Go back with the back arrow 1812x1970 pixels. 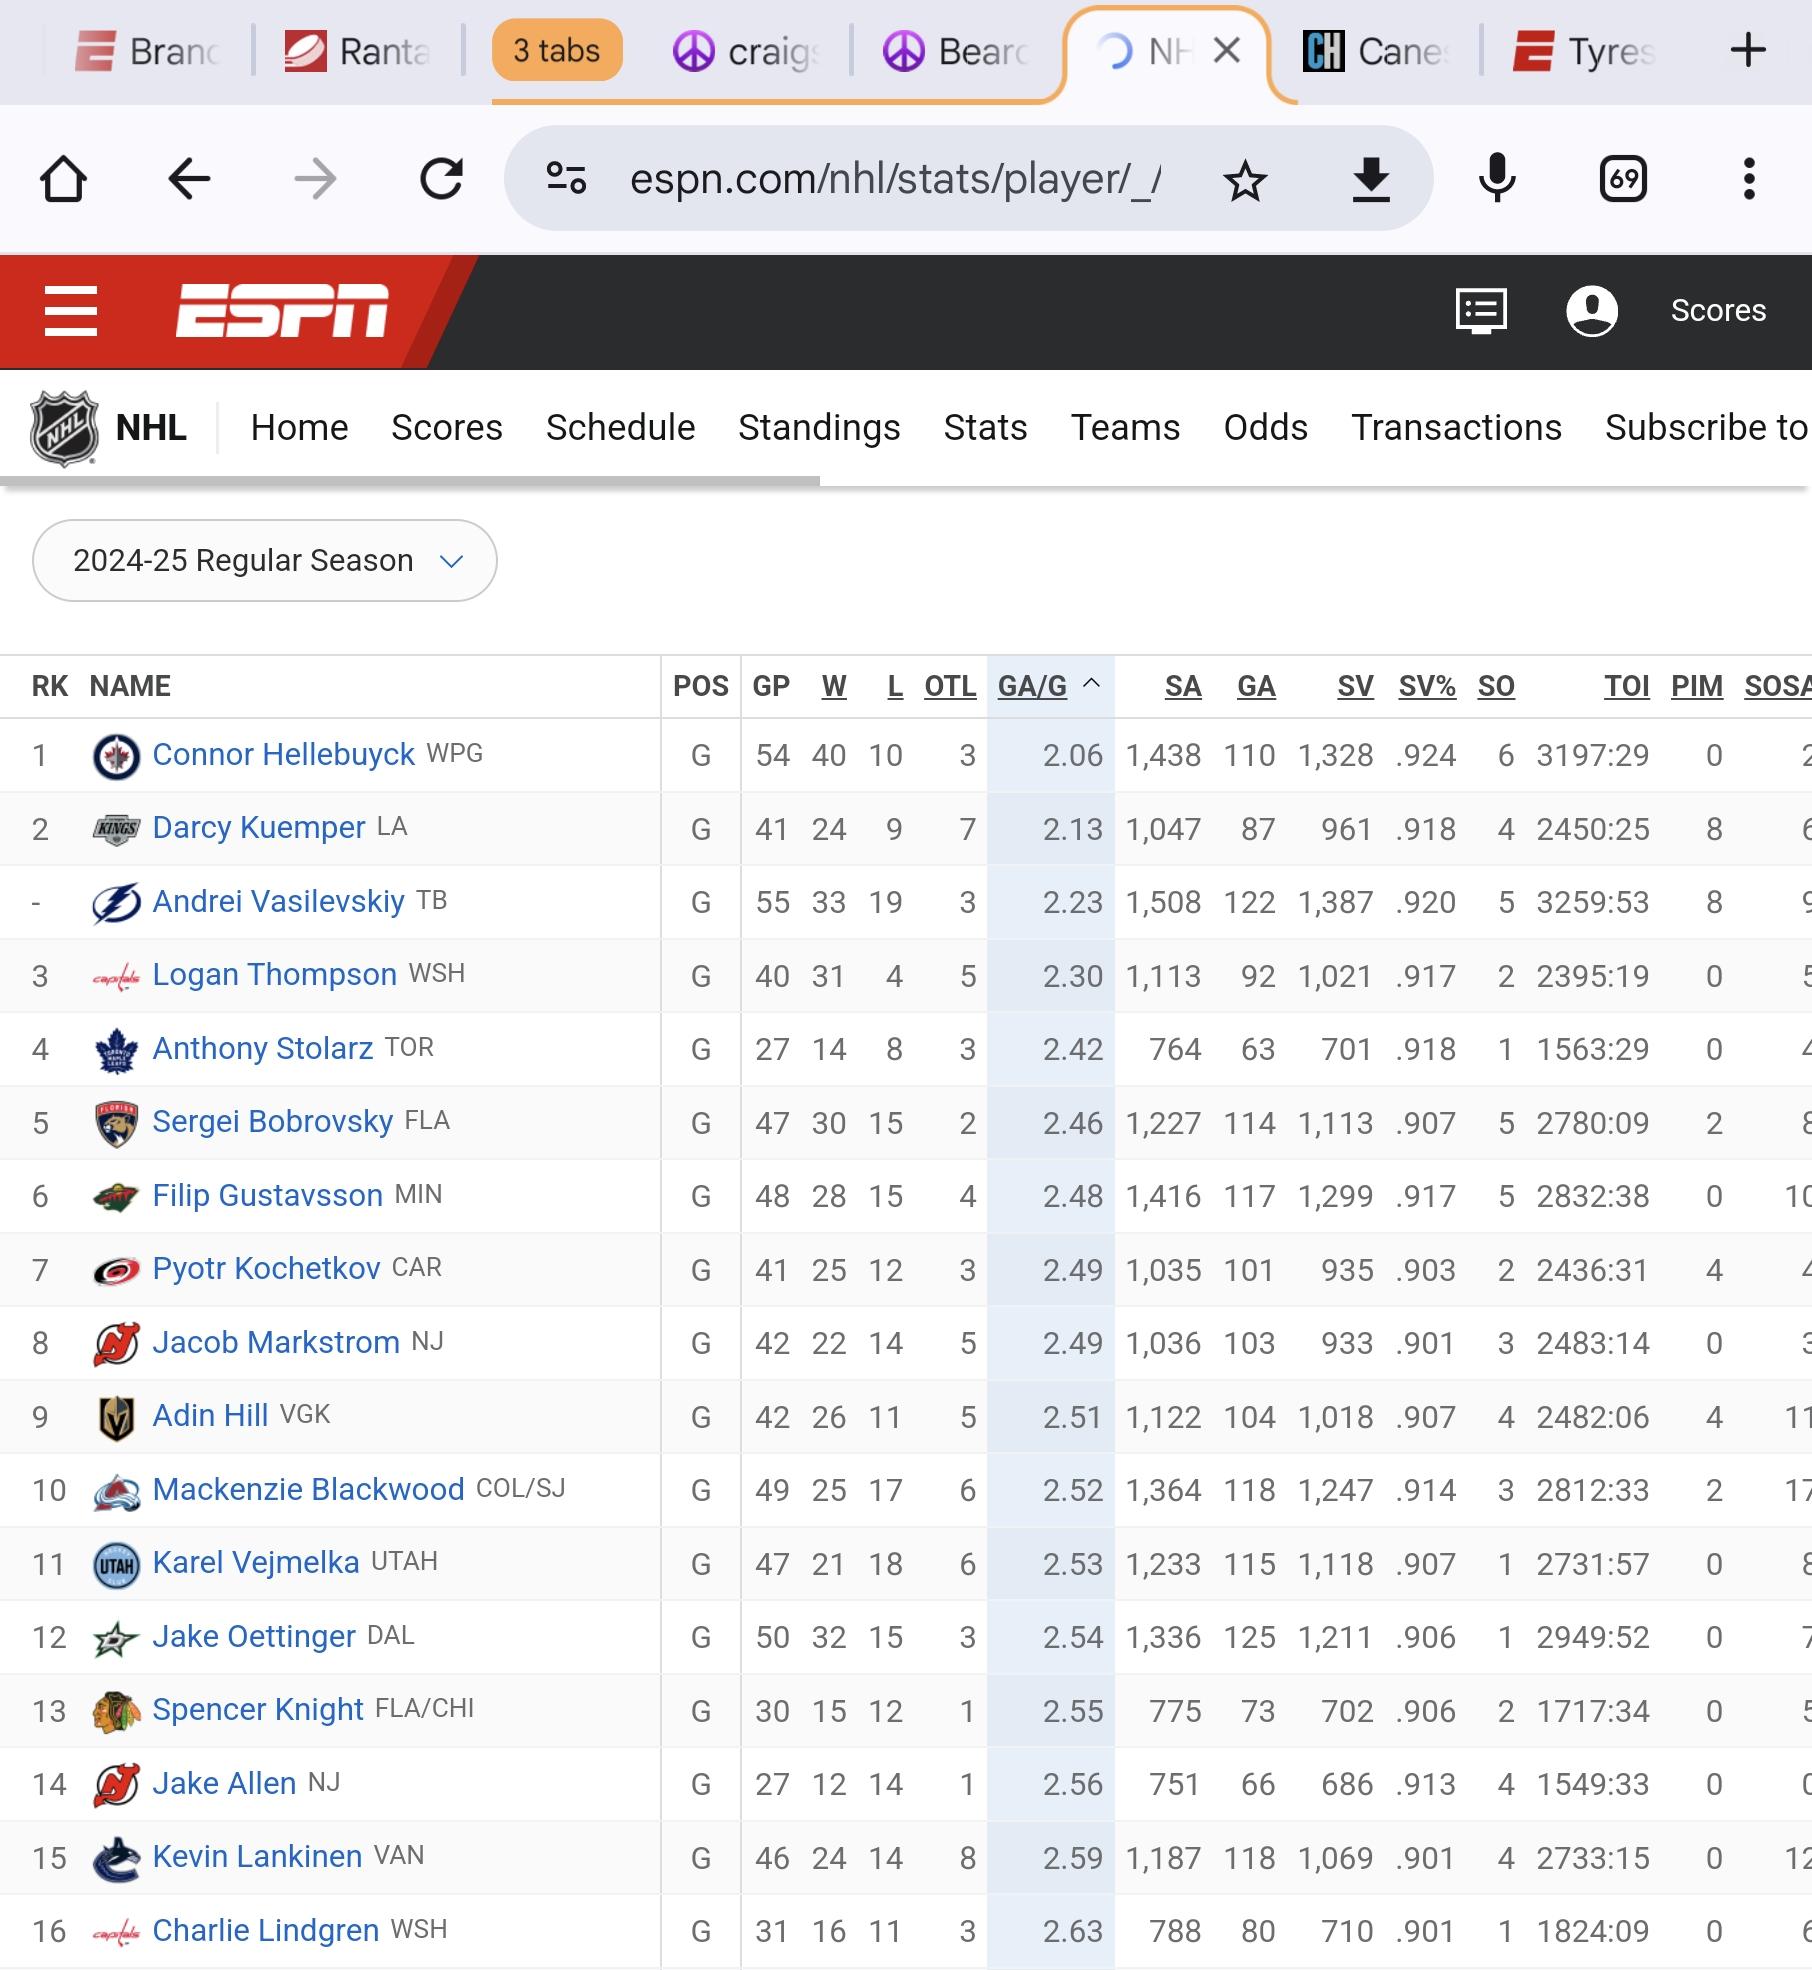(x=188, y=179)
